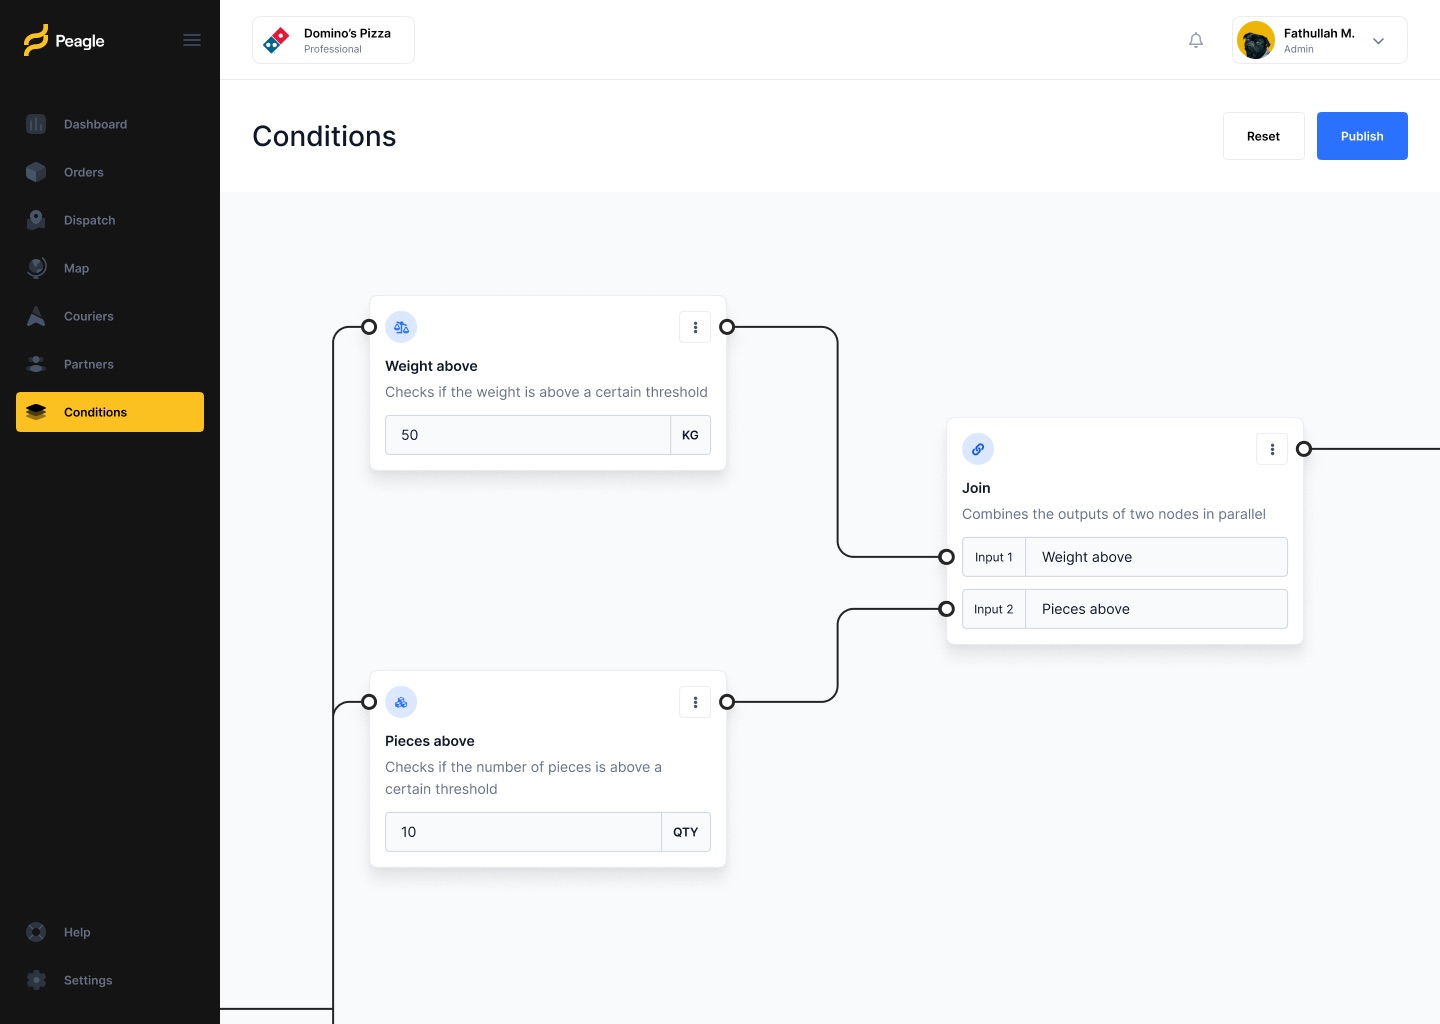Click the Peagle logo icon
Image resolution: width=1440 pixels, height=1024 pixels.
(x=36, y=40)
